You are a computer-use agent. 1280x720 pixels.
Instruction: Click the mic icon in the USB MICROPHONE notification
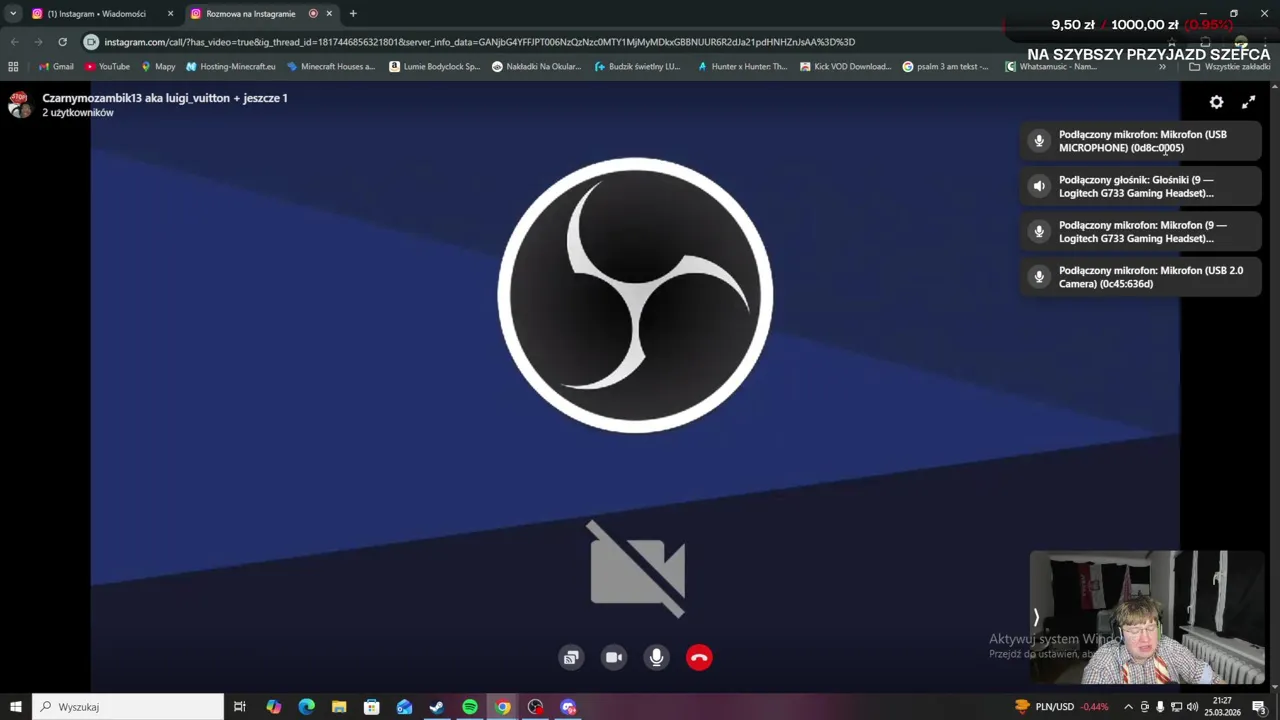(1039, 141)
